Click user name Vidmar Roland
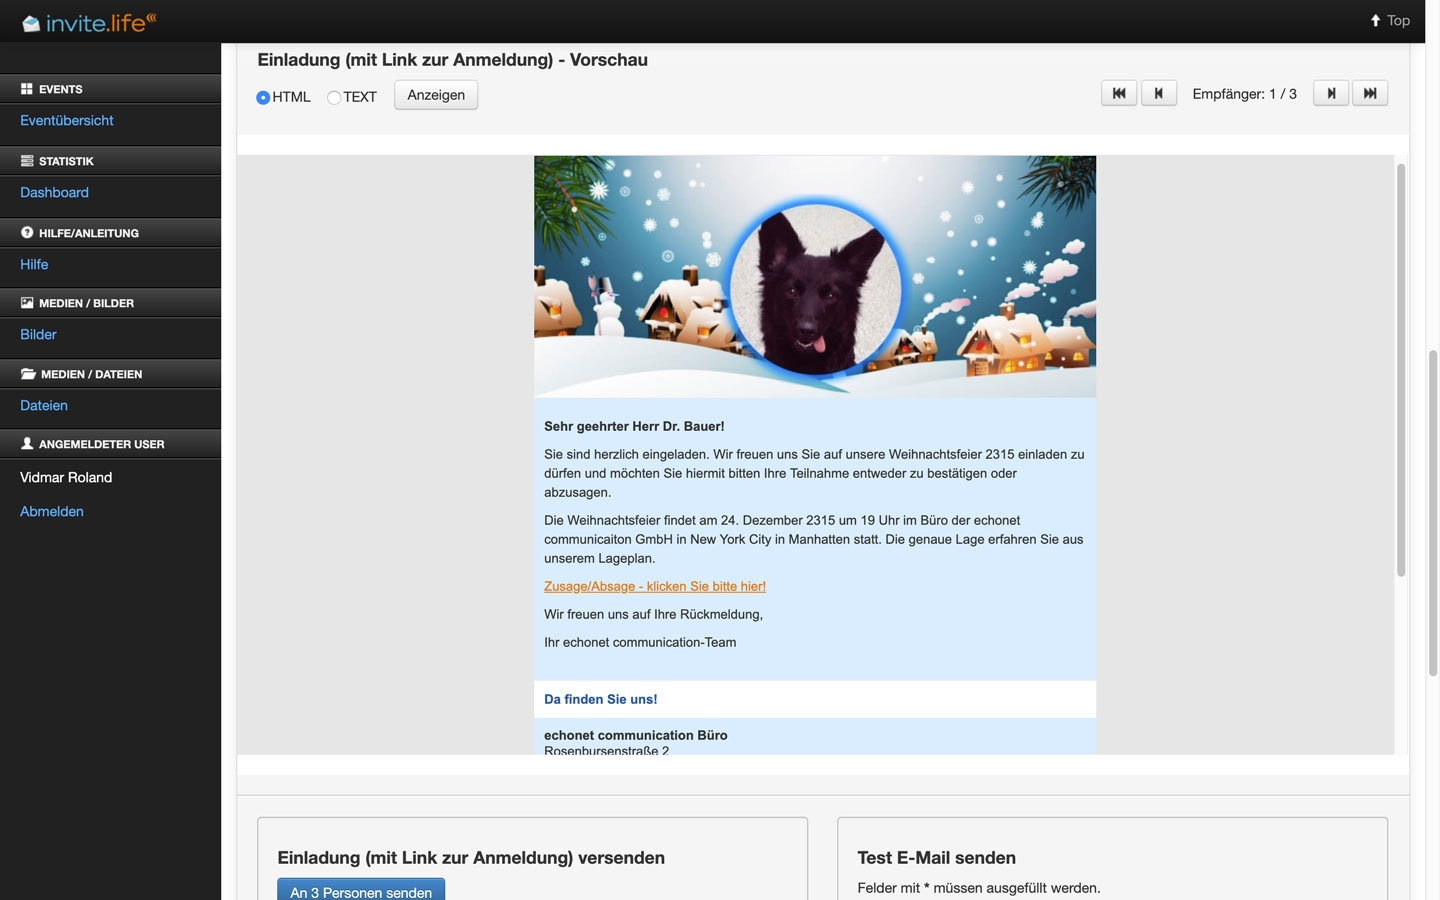 [x=66, y=477]
